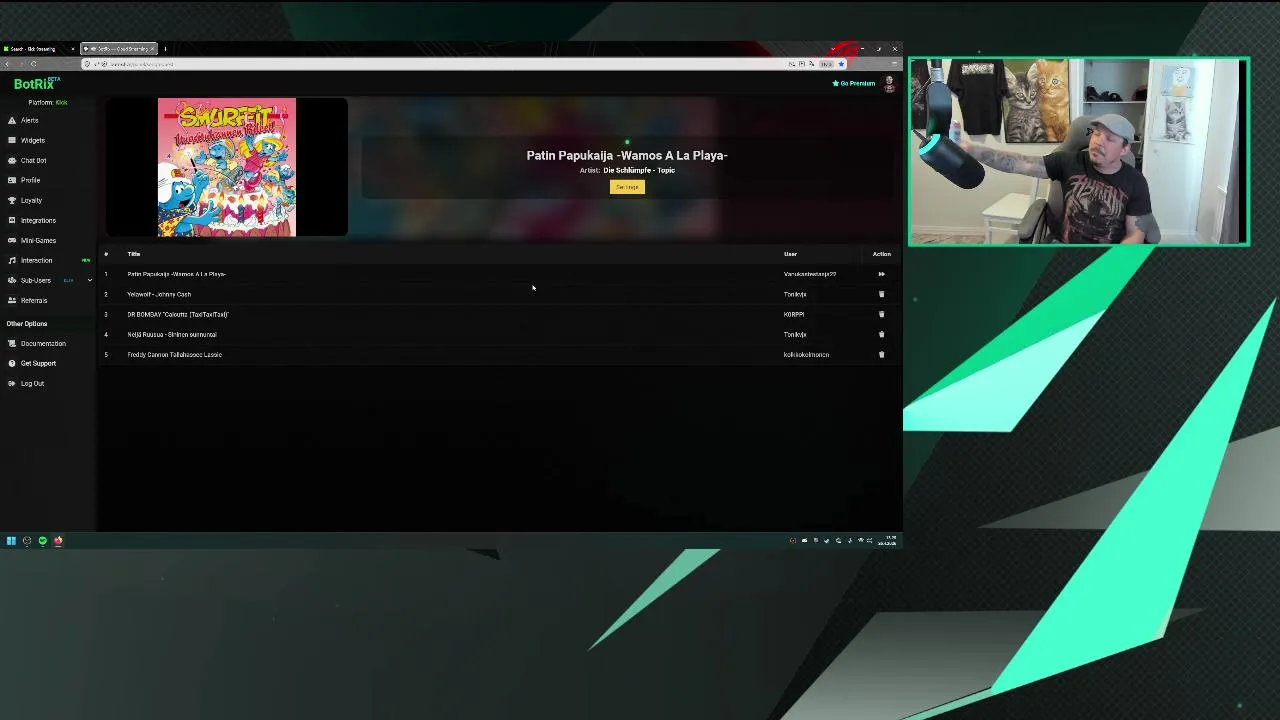Open Spotify from the taskbar
Screen dimensions: 1280x720
pyautogui.click(x=42, y=541)
